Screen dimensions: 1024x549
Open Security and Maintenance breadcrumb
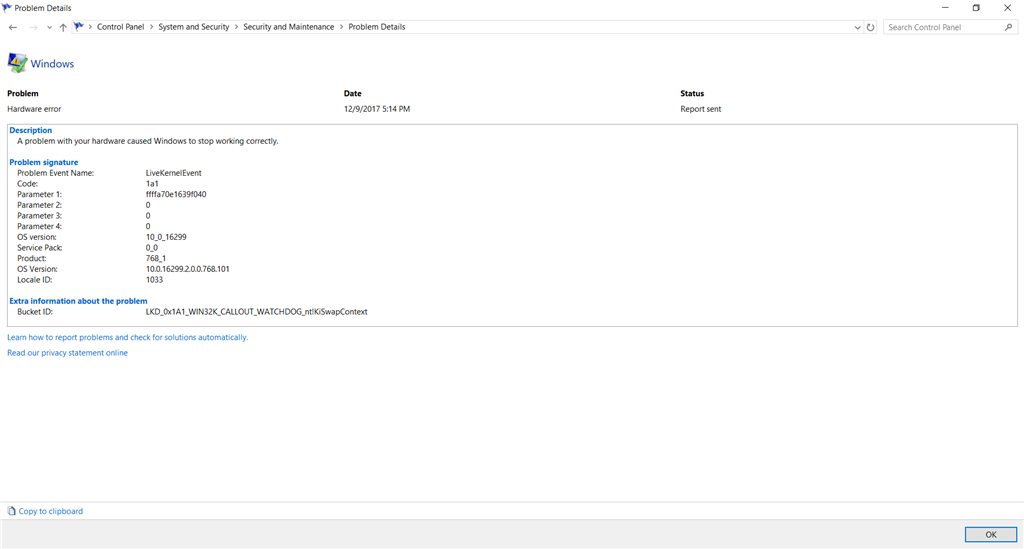coord(289,27)
